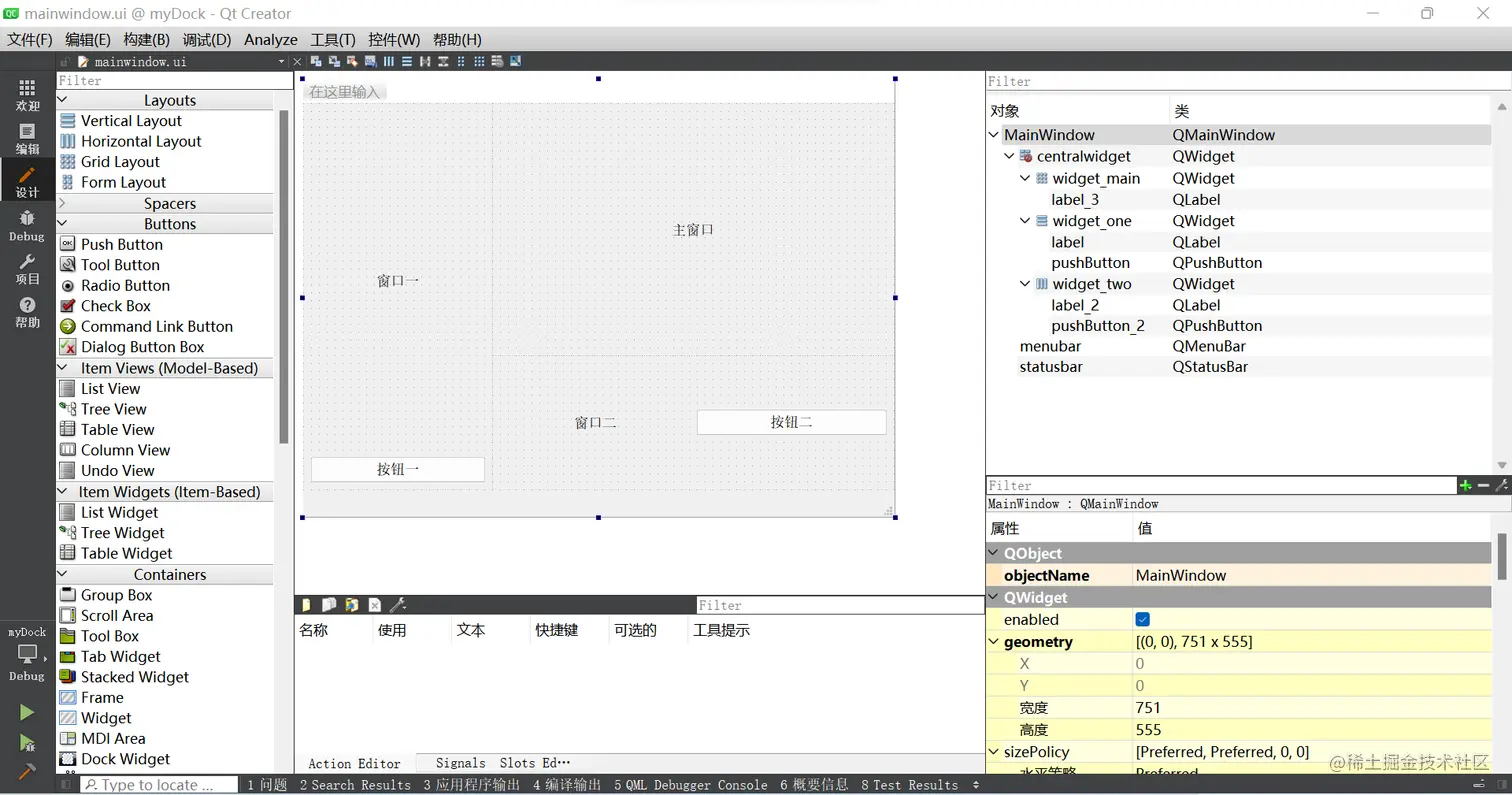
Task: Switch to the Signals Slots Editor tab
Action: pos(503,763)
